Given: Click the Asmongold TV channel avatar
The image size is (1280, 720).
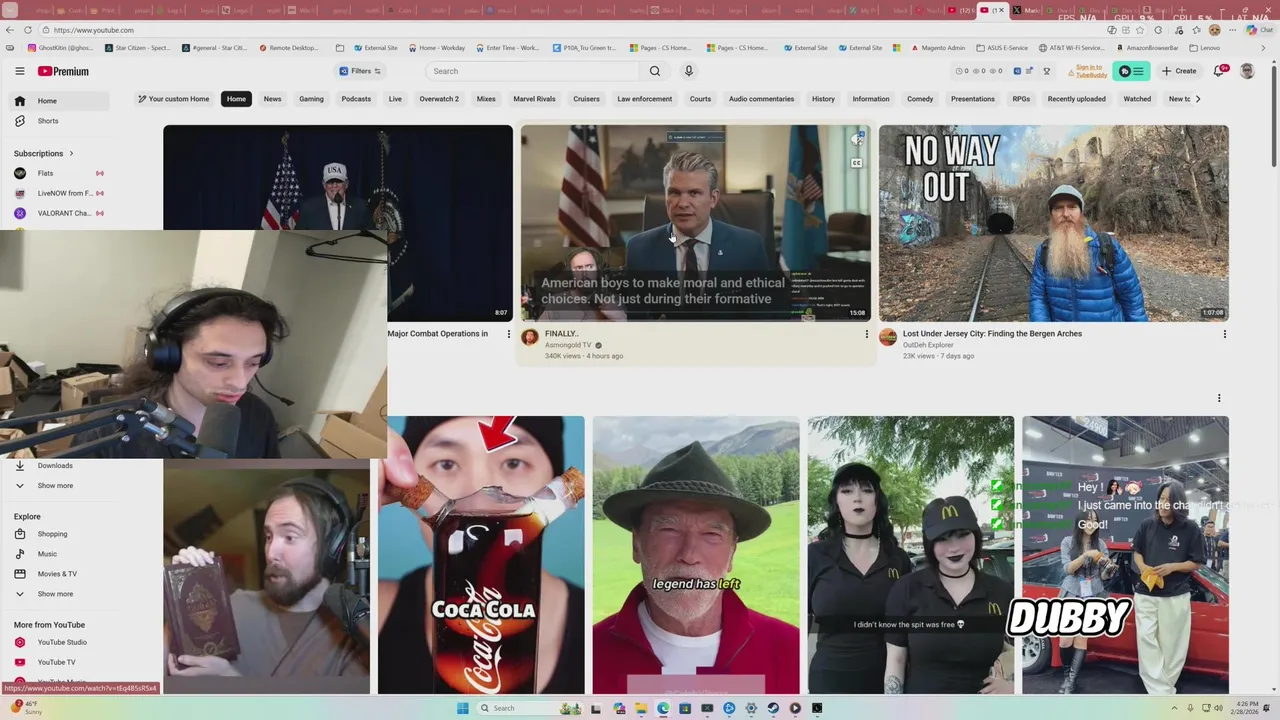Looking at the screenshot, I should click(x=530, y=337).
